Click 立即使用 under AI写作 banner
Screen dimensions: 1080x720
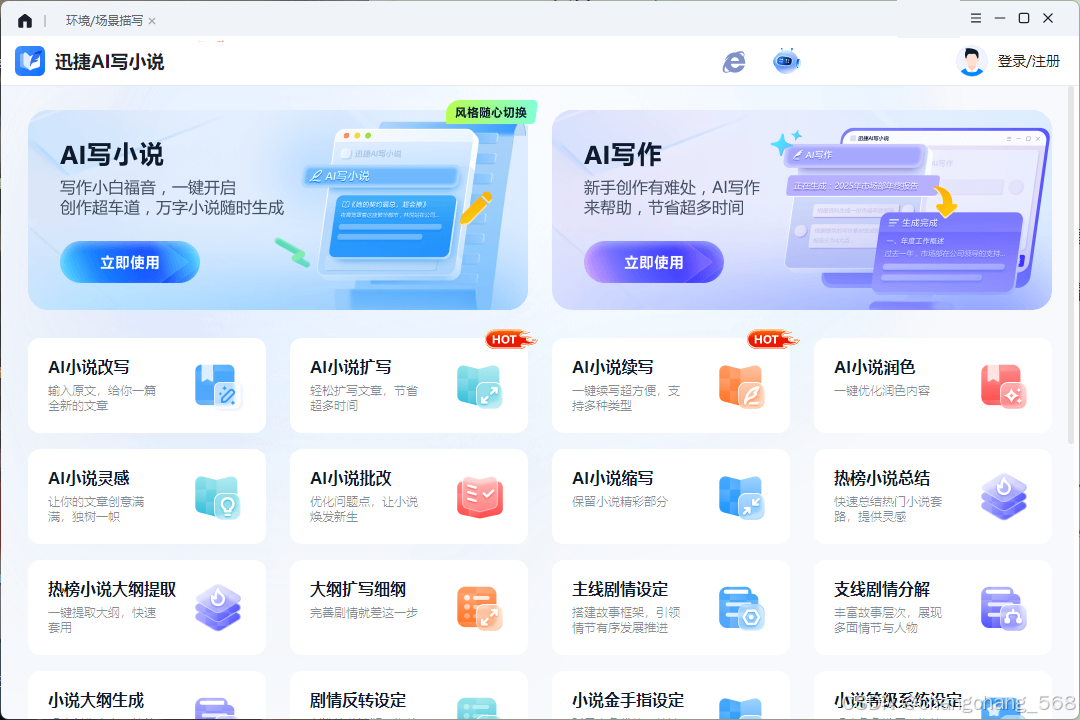[654, 262]
